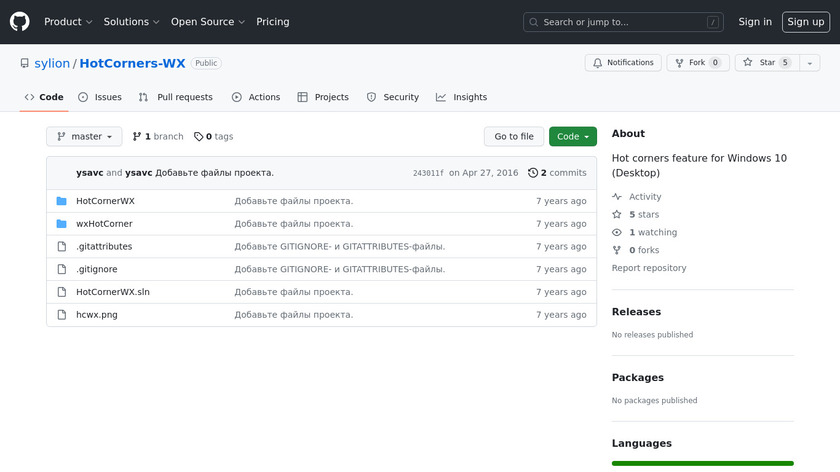
Task: Open the master branch dropdown
Action: (84, 137)
